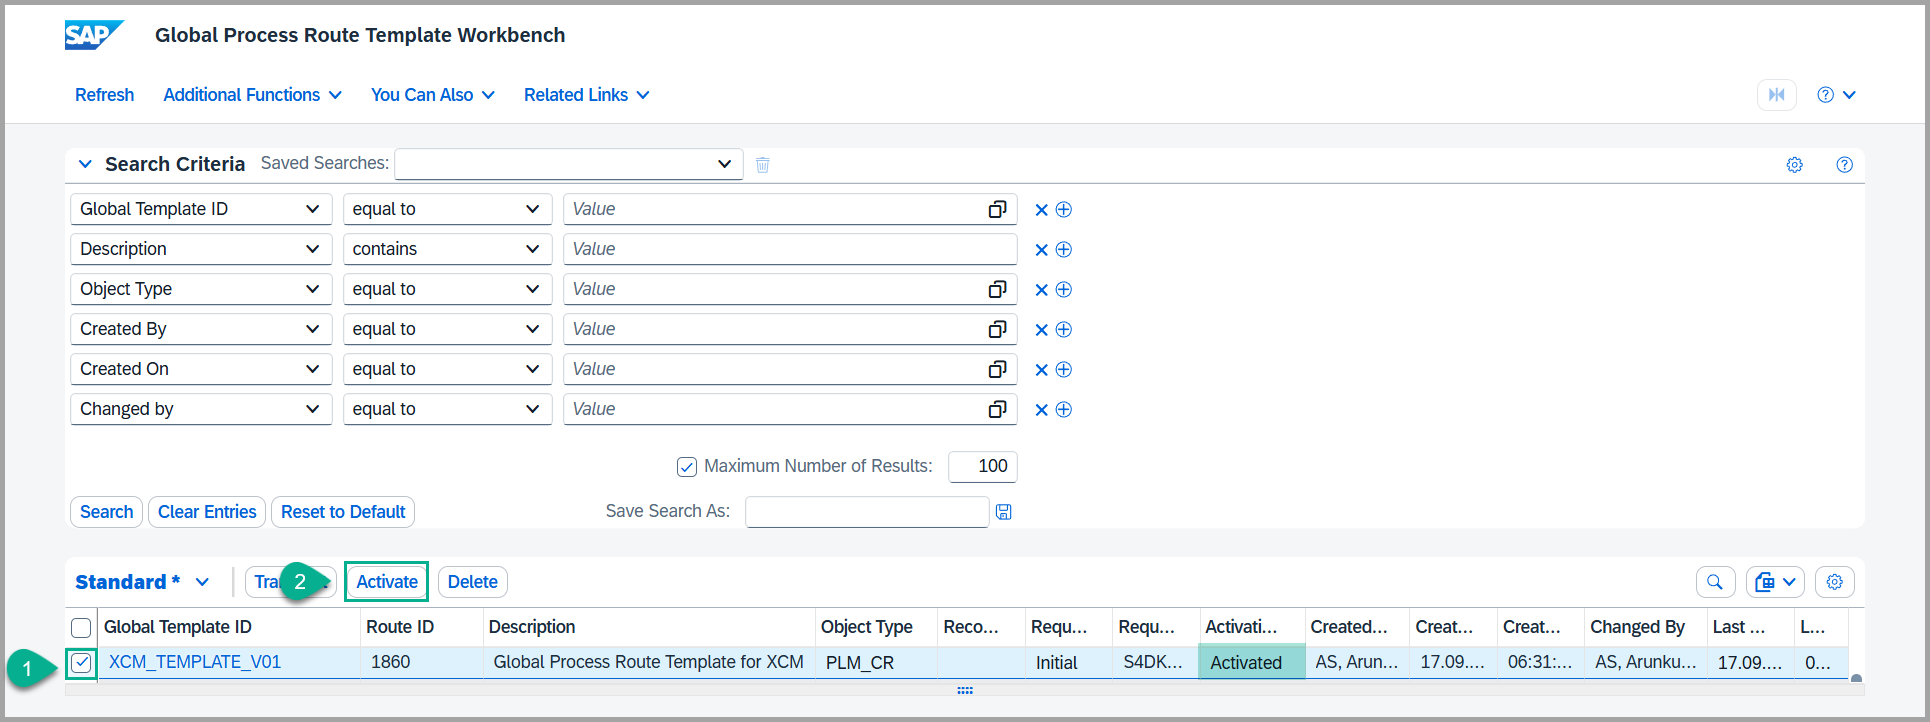Remove the Description criteria row
Screen dimensions: 1930x722
(x=1041, y=250)
